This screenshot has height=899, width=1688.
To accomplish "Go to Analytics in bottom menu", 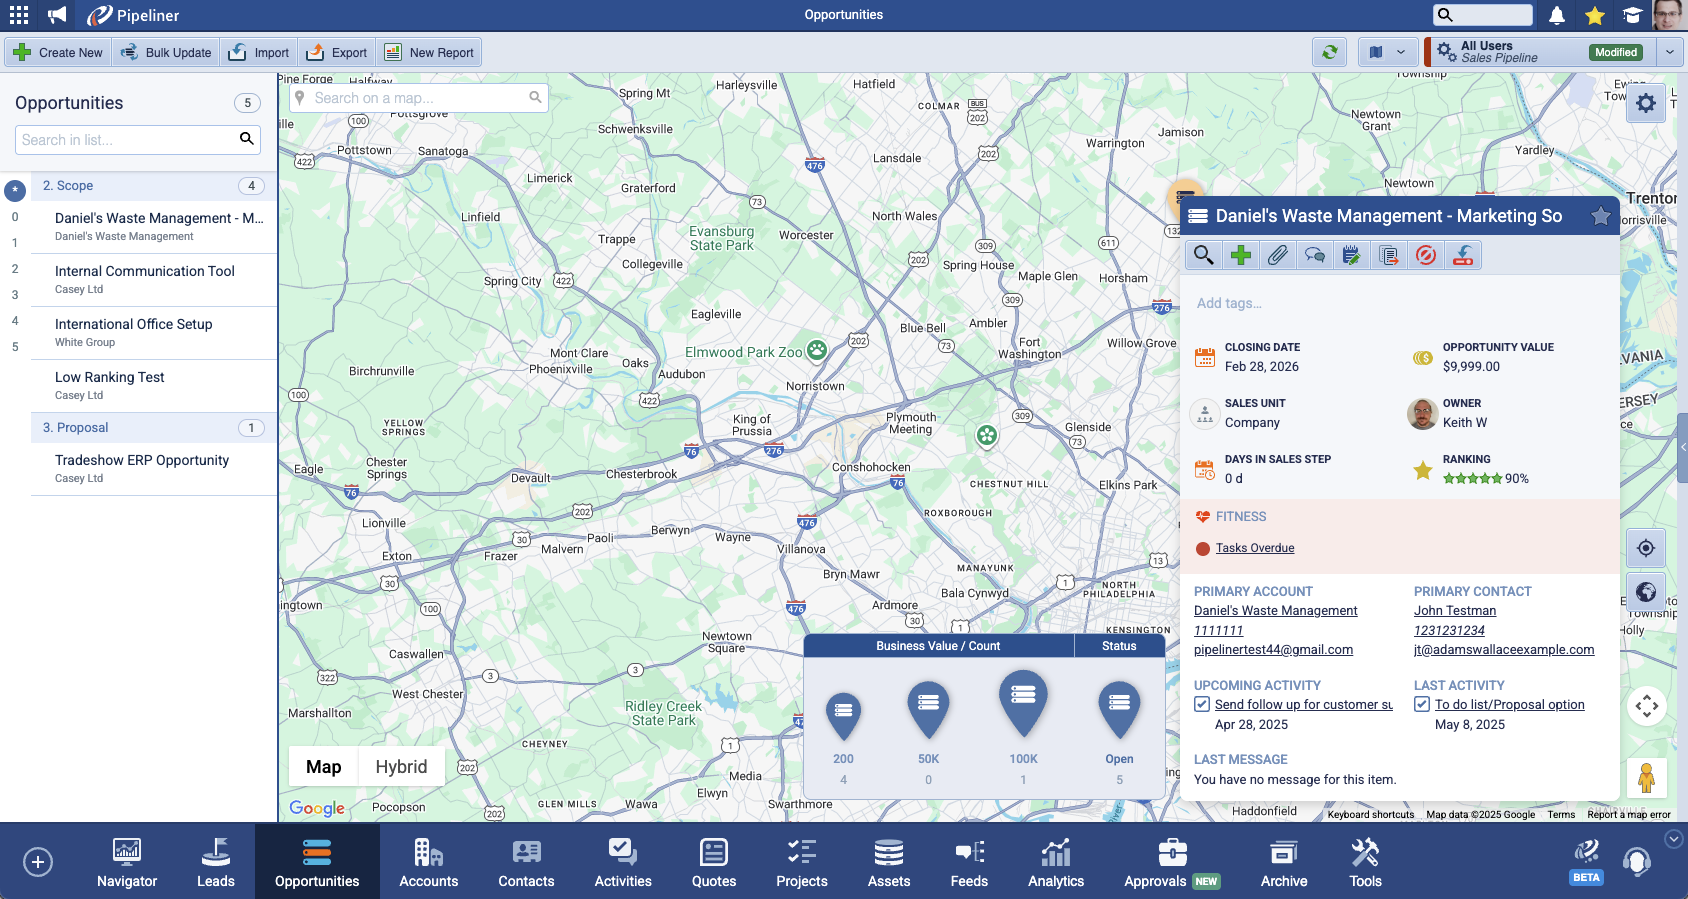I will click(x=1056, y=862).
